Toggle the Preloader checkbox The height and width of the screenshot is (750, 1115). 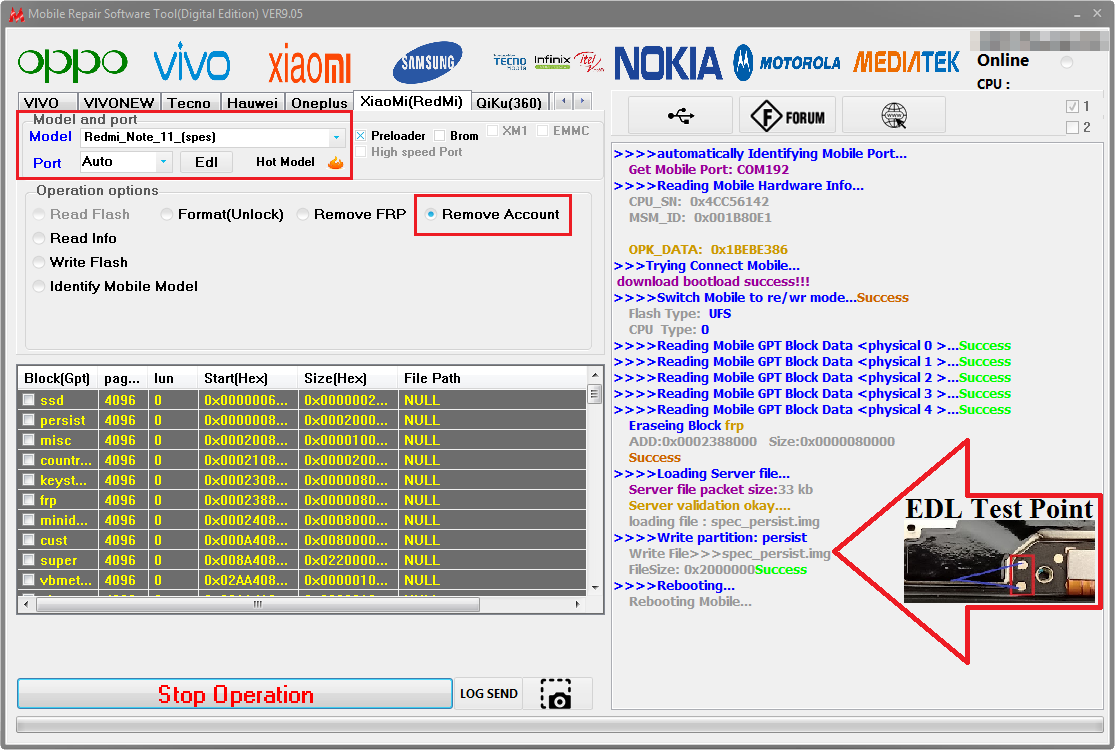(361, 136)
